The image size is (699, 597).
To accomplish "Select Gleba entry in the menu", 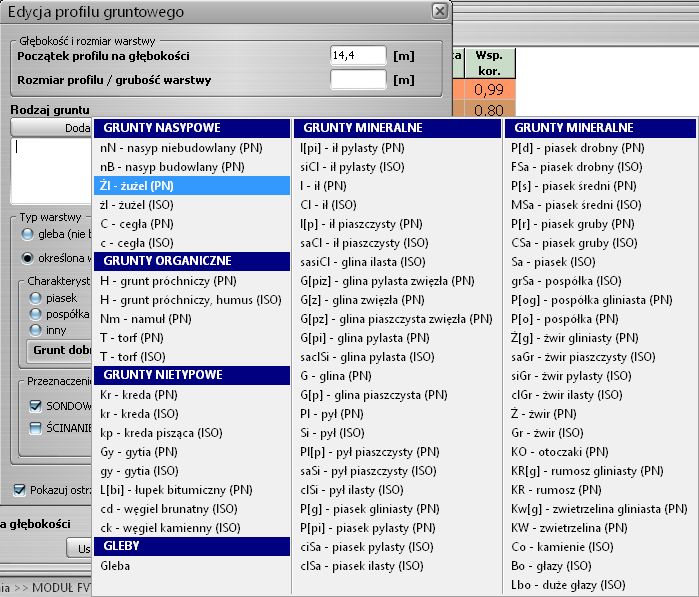I will tap(116, 565).
